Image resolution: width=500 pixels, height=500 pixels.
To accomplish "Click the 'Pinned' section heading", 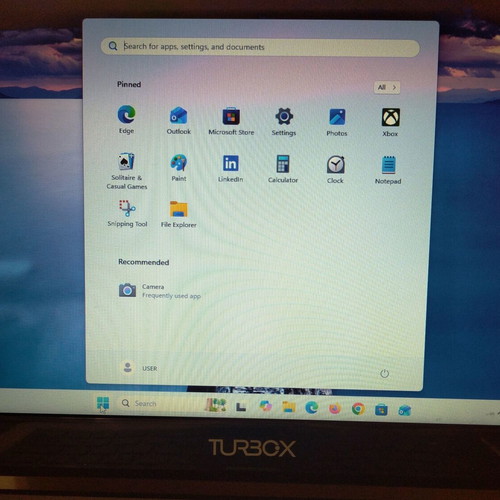I will click(129, 84).
